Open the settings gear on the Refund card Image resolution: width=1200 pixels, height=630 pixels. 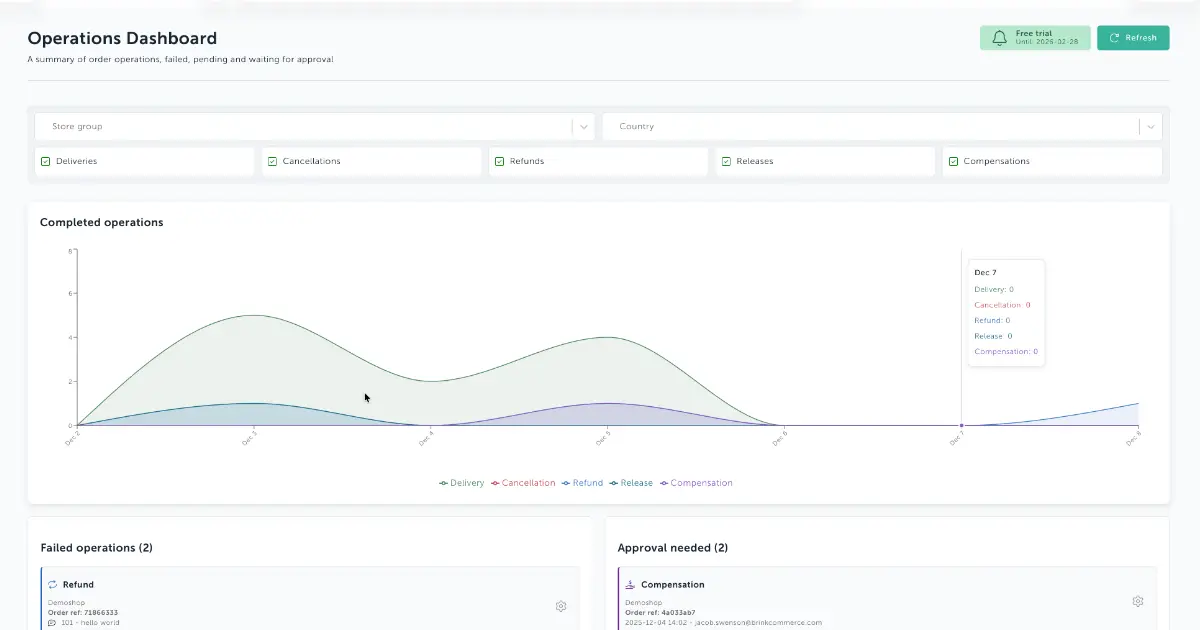[x=560, y=606]
